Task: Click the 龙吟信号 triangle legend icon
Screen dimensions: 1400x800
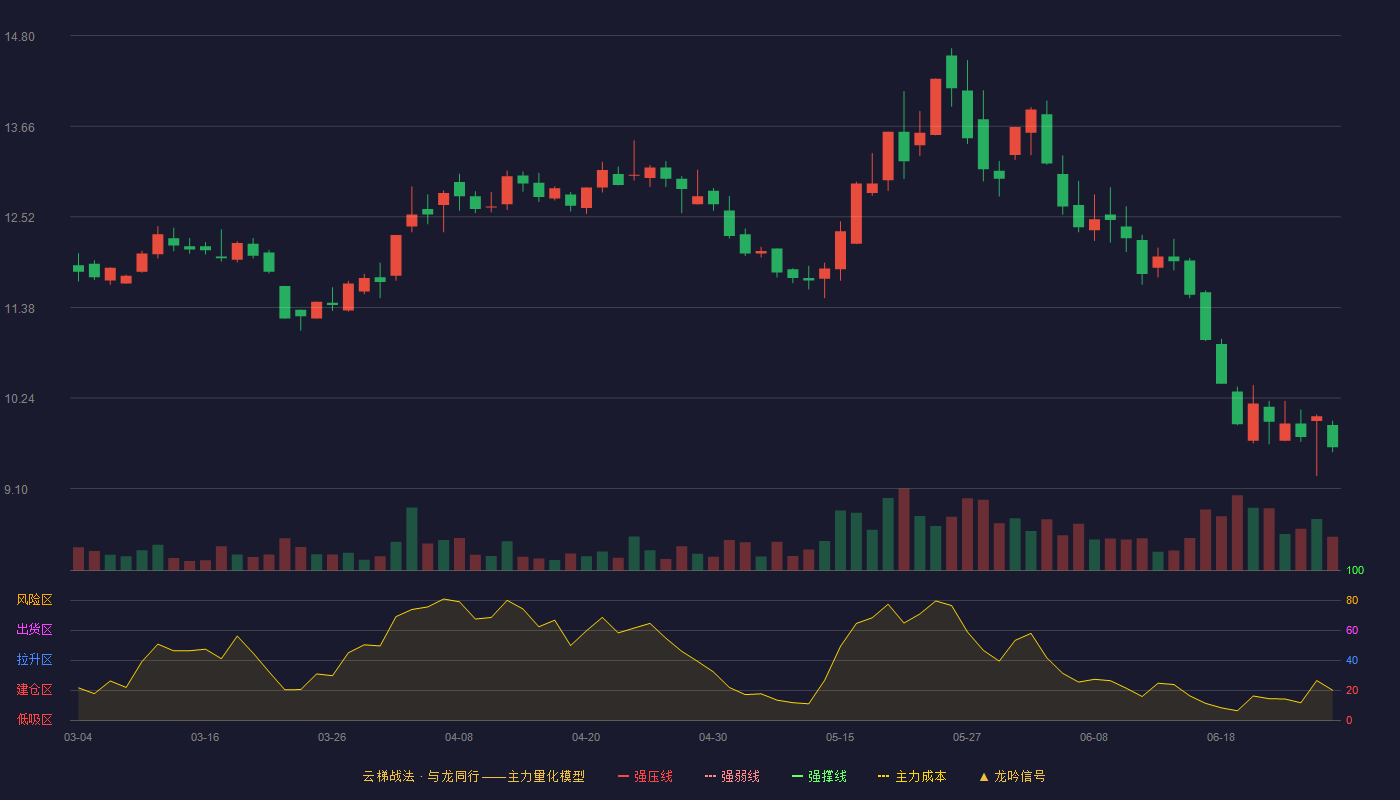Action: tap(984, 776)
